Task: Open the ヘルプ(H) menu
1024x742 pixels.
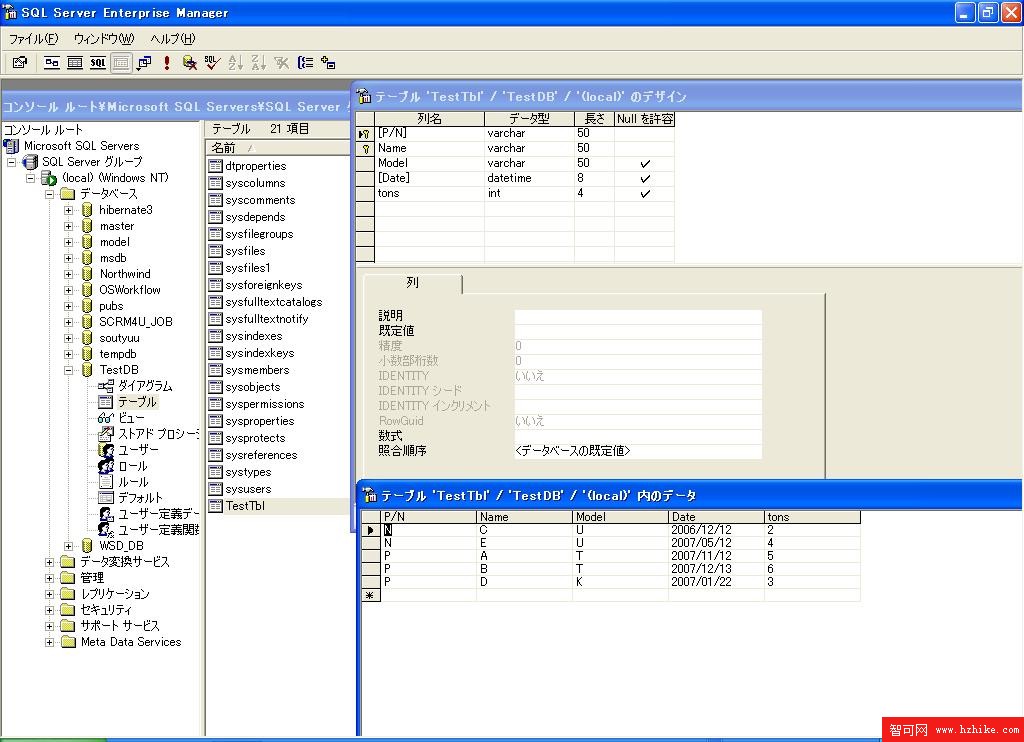Action: point(172,39)
